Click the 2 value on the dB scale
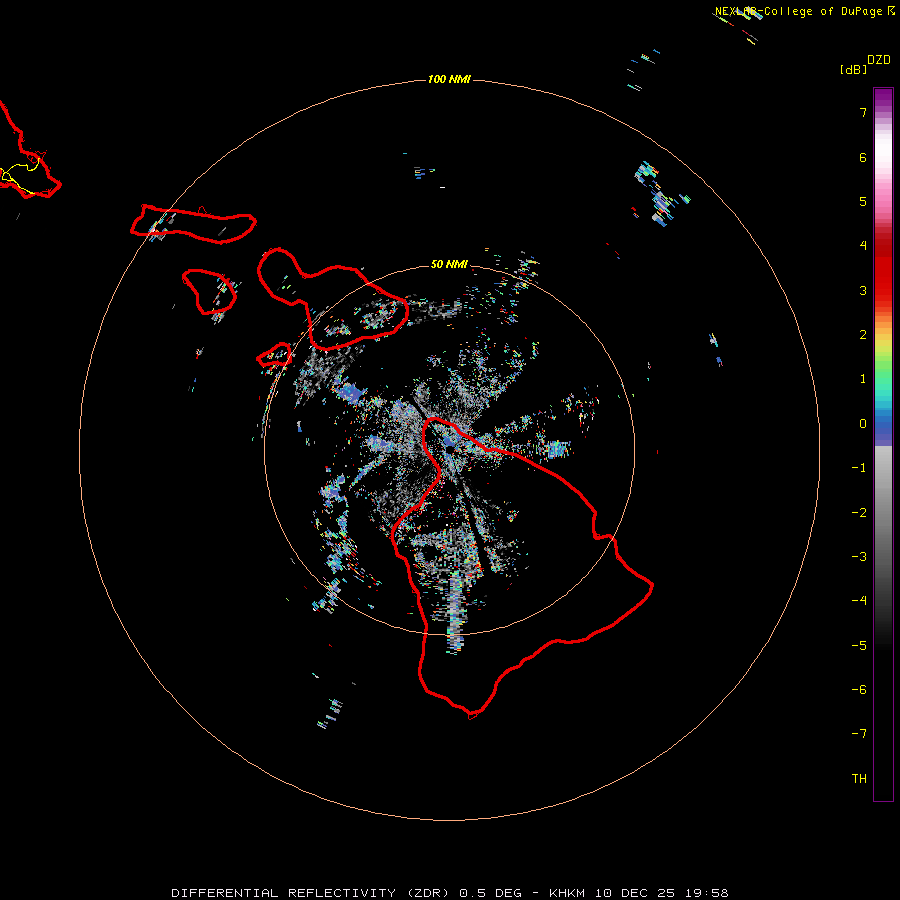Image resolution: width=900 pixels, height=900 pixels. [863, 335]
